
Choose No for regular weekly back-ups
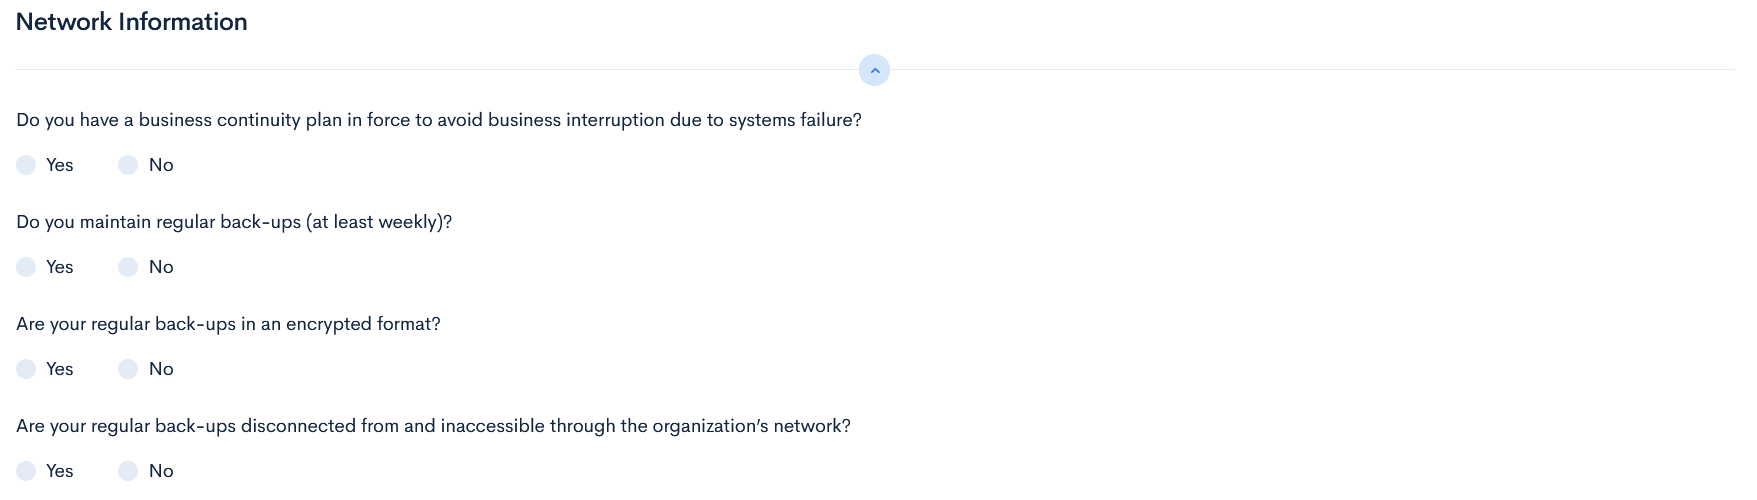128,267
